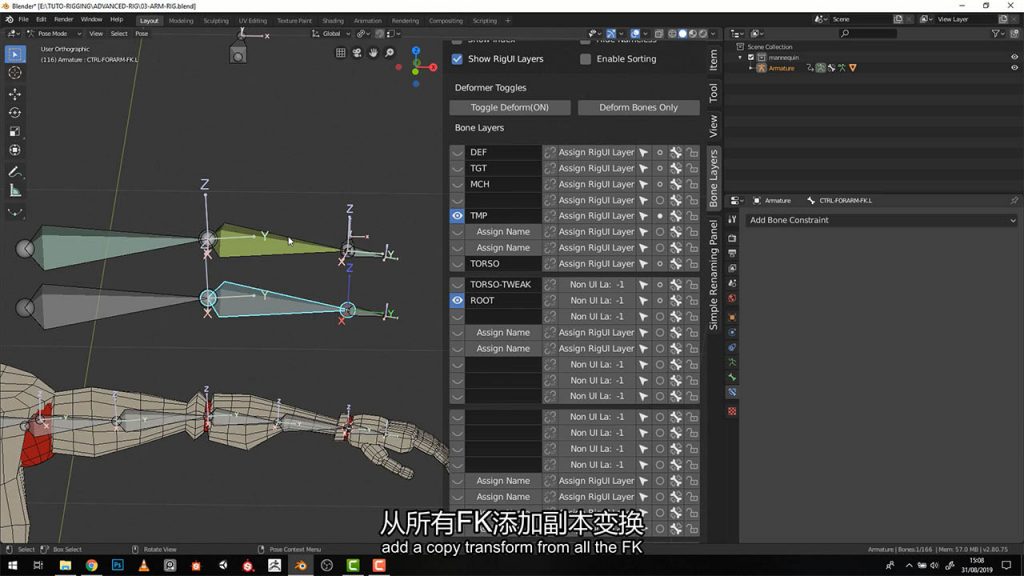Image resolution: width=1024 pixels, height=576 pixels.
Task: Show the TORSO bone layer
Action: pyautogui.click(x=457, y=264)
